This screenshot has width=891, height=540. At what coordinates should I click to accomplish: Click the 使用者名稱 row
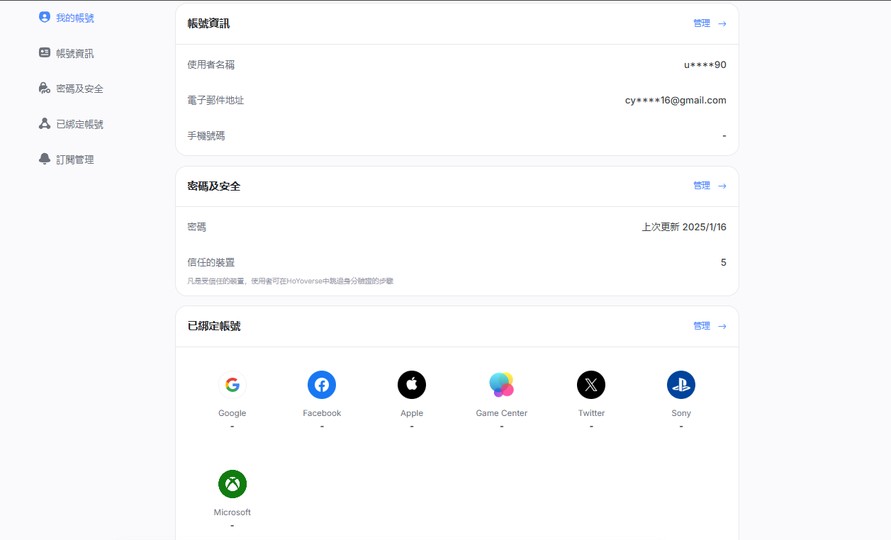(x=456, y=65)
